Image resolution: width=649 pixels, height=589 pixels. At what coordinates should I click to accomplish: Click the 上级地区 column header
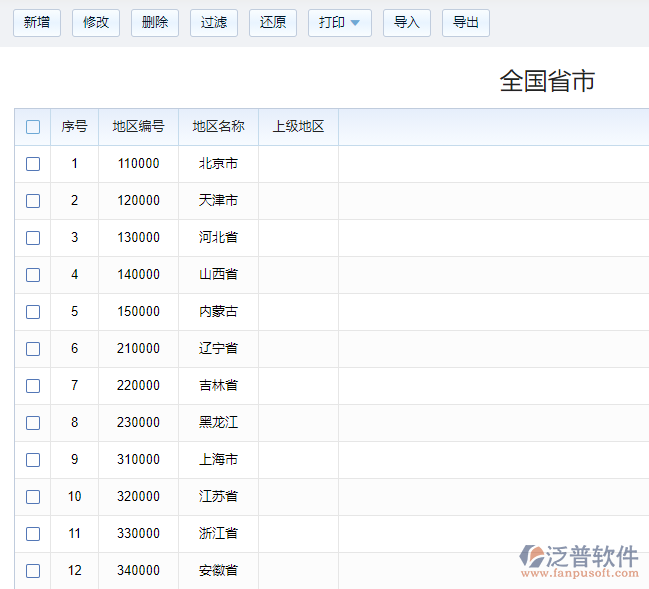pos(298,127)
